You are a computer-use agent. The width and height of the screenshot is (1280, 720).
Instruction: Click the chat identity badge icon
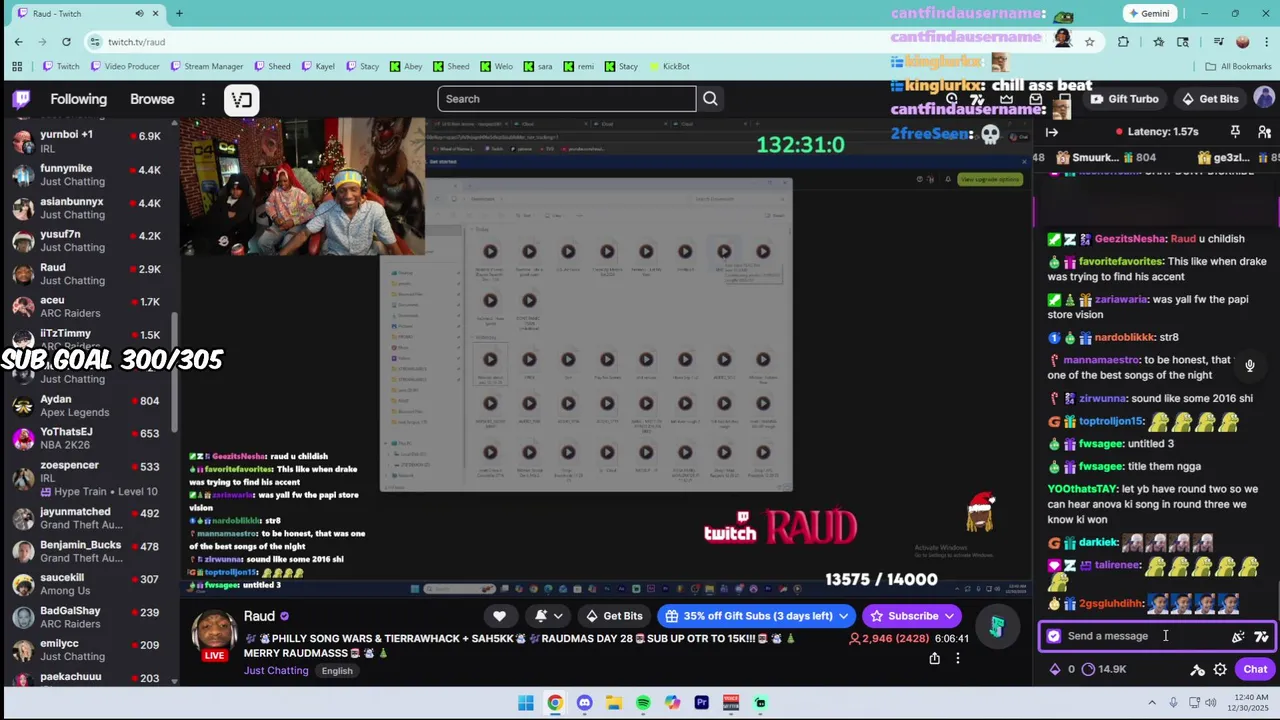click(1053, 636)
